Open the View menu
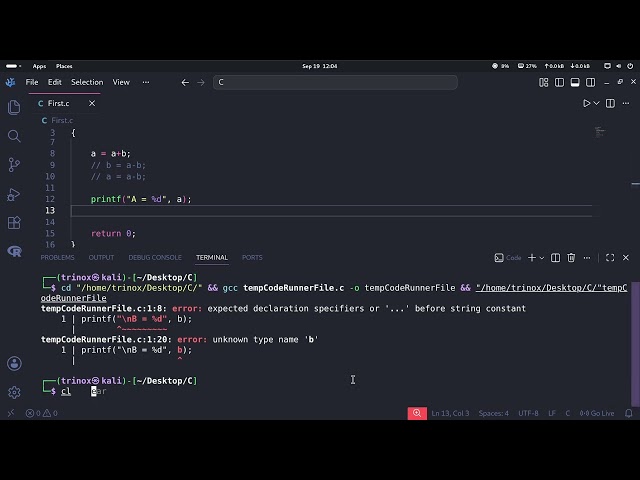640x480 pixels. click(x=121, y=82)
